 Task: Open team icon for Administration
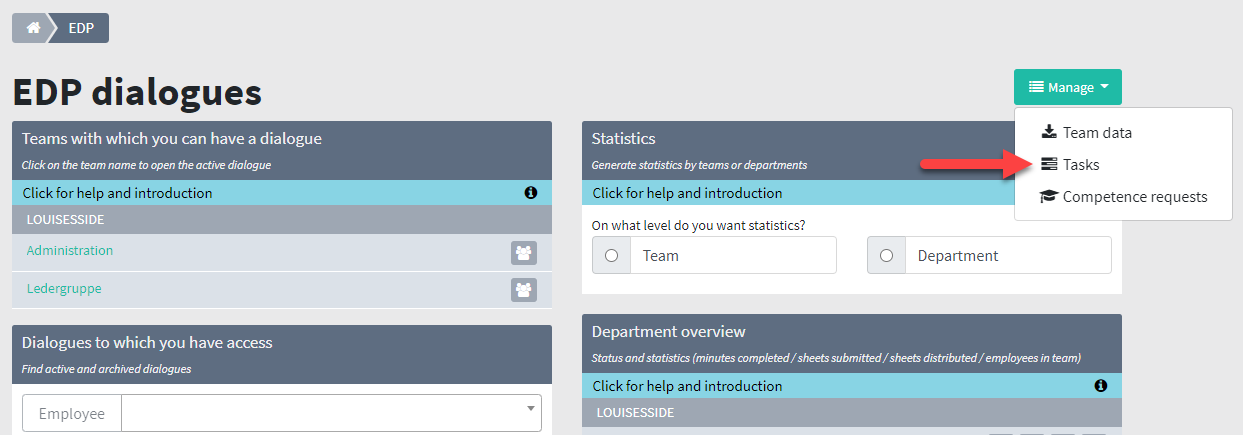click(524, 252)
